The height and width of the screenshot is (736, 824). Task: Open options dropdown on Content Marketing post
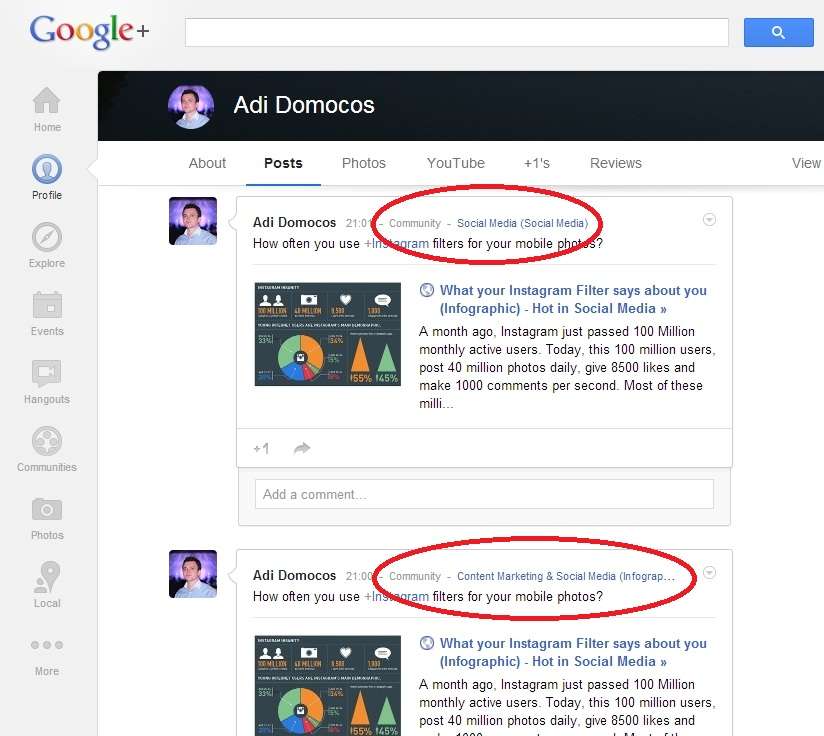coord(709,573)
